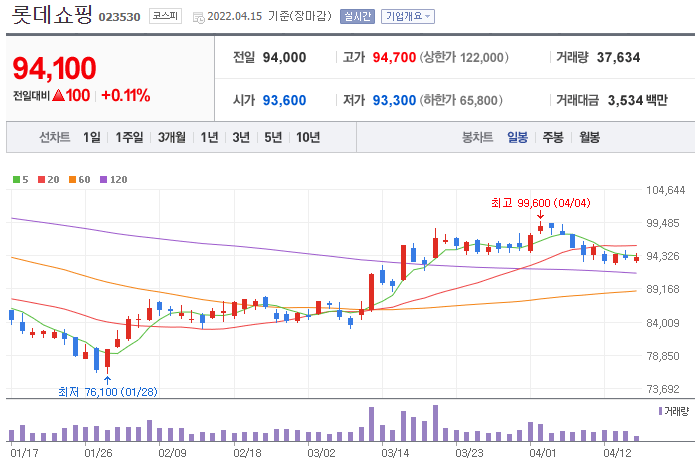Select the 10년 line chart tab

[x=308, y=137]
